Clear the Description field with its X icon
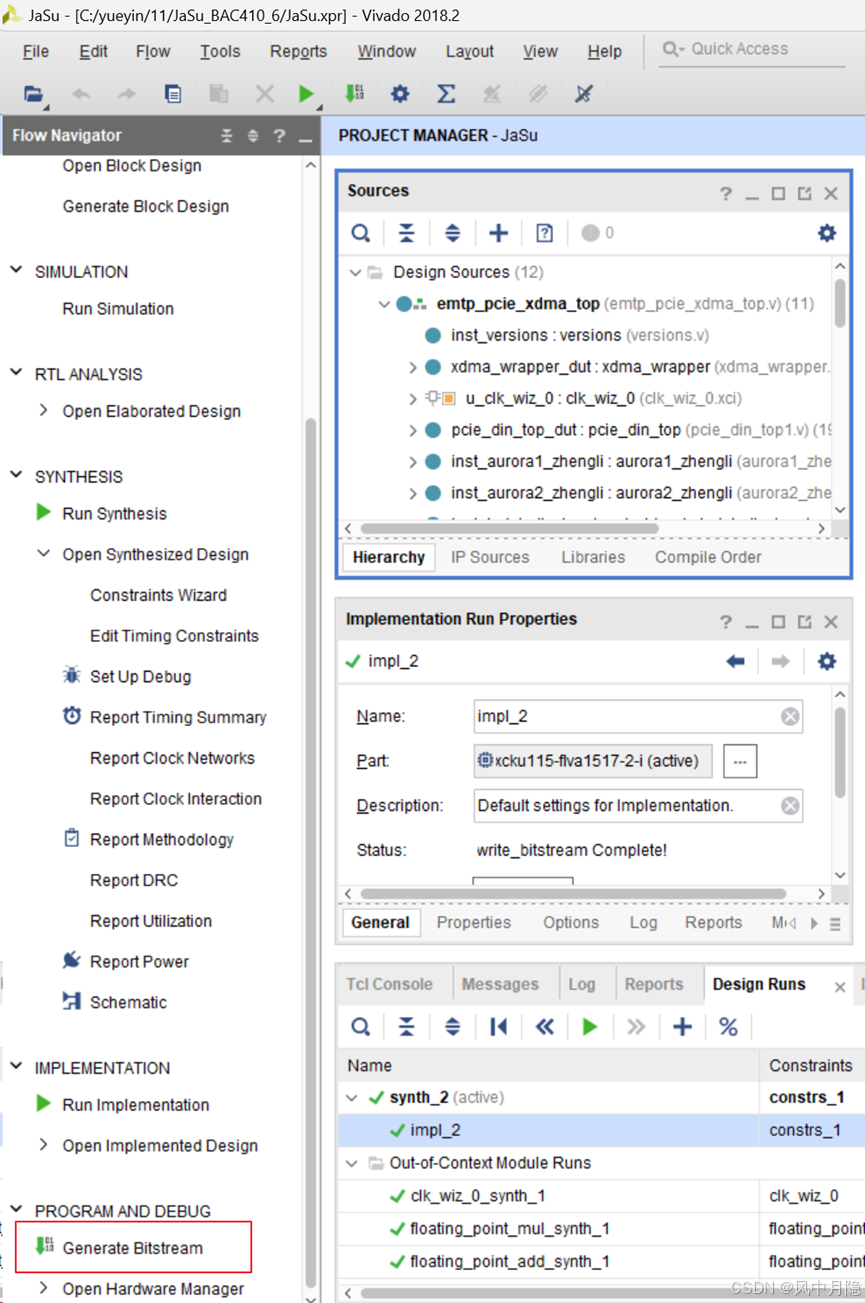 (790, 805)
